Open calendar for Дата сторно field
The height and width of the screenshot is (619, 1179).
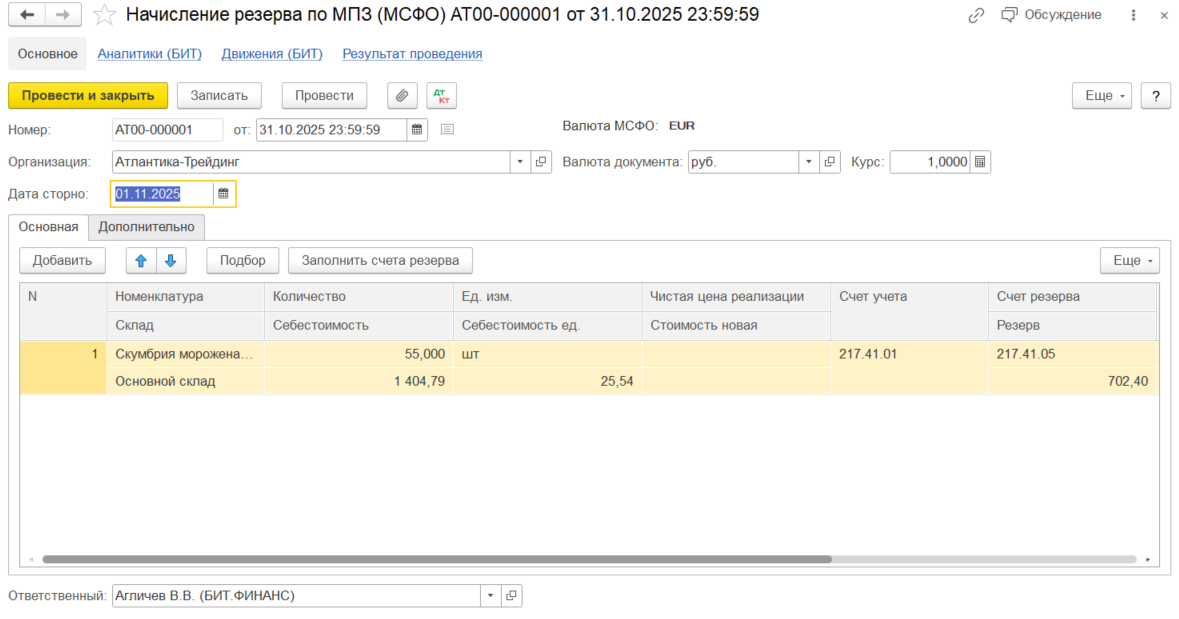[x=224, y=194]
